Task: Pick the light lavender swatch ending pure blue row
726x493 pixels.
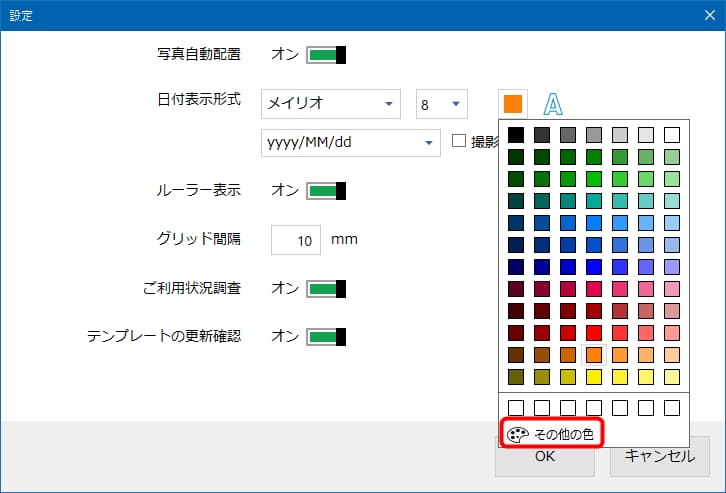Action: pyautogui.click(x=672, y=267)
